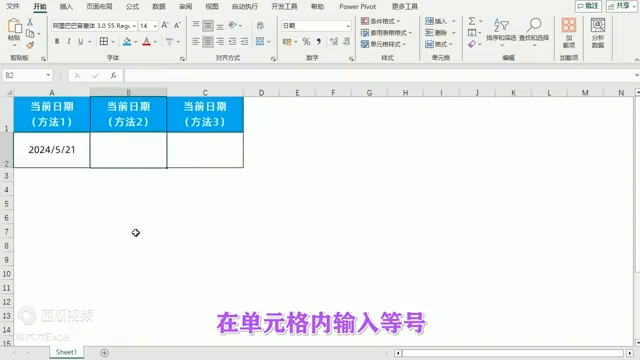This screenshot has width=640, height=360.
Task: Select column C header
Action: tap(205, 93)
